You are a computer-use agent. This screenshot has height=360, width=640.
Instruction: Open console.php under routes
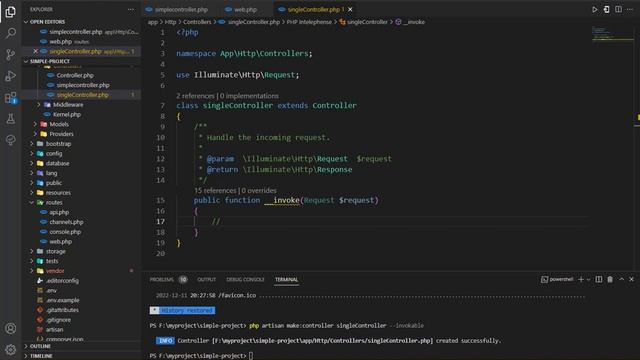pos(65,232)
